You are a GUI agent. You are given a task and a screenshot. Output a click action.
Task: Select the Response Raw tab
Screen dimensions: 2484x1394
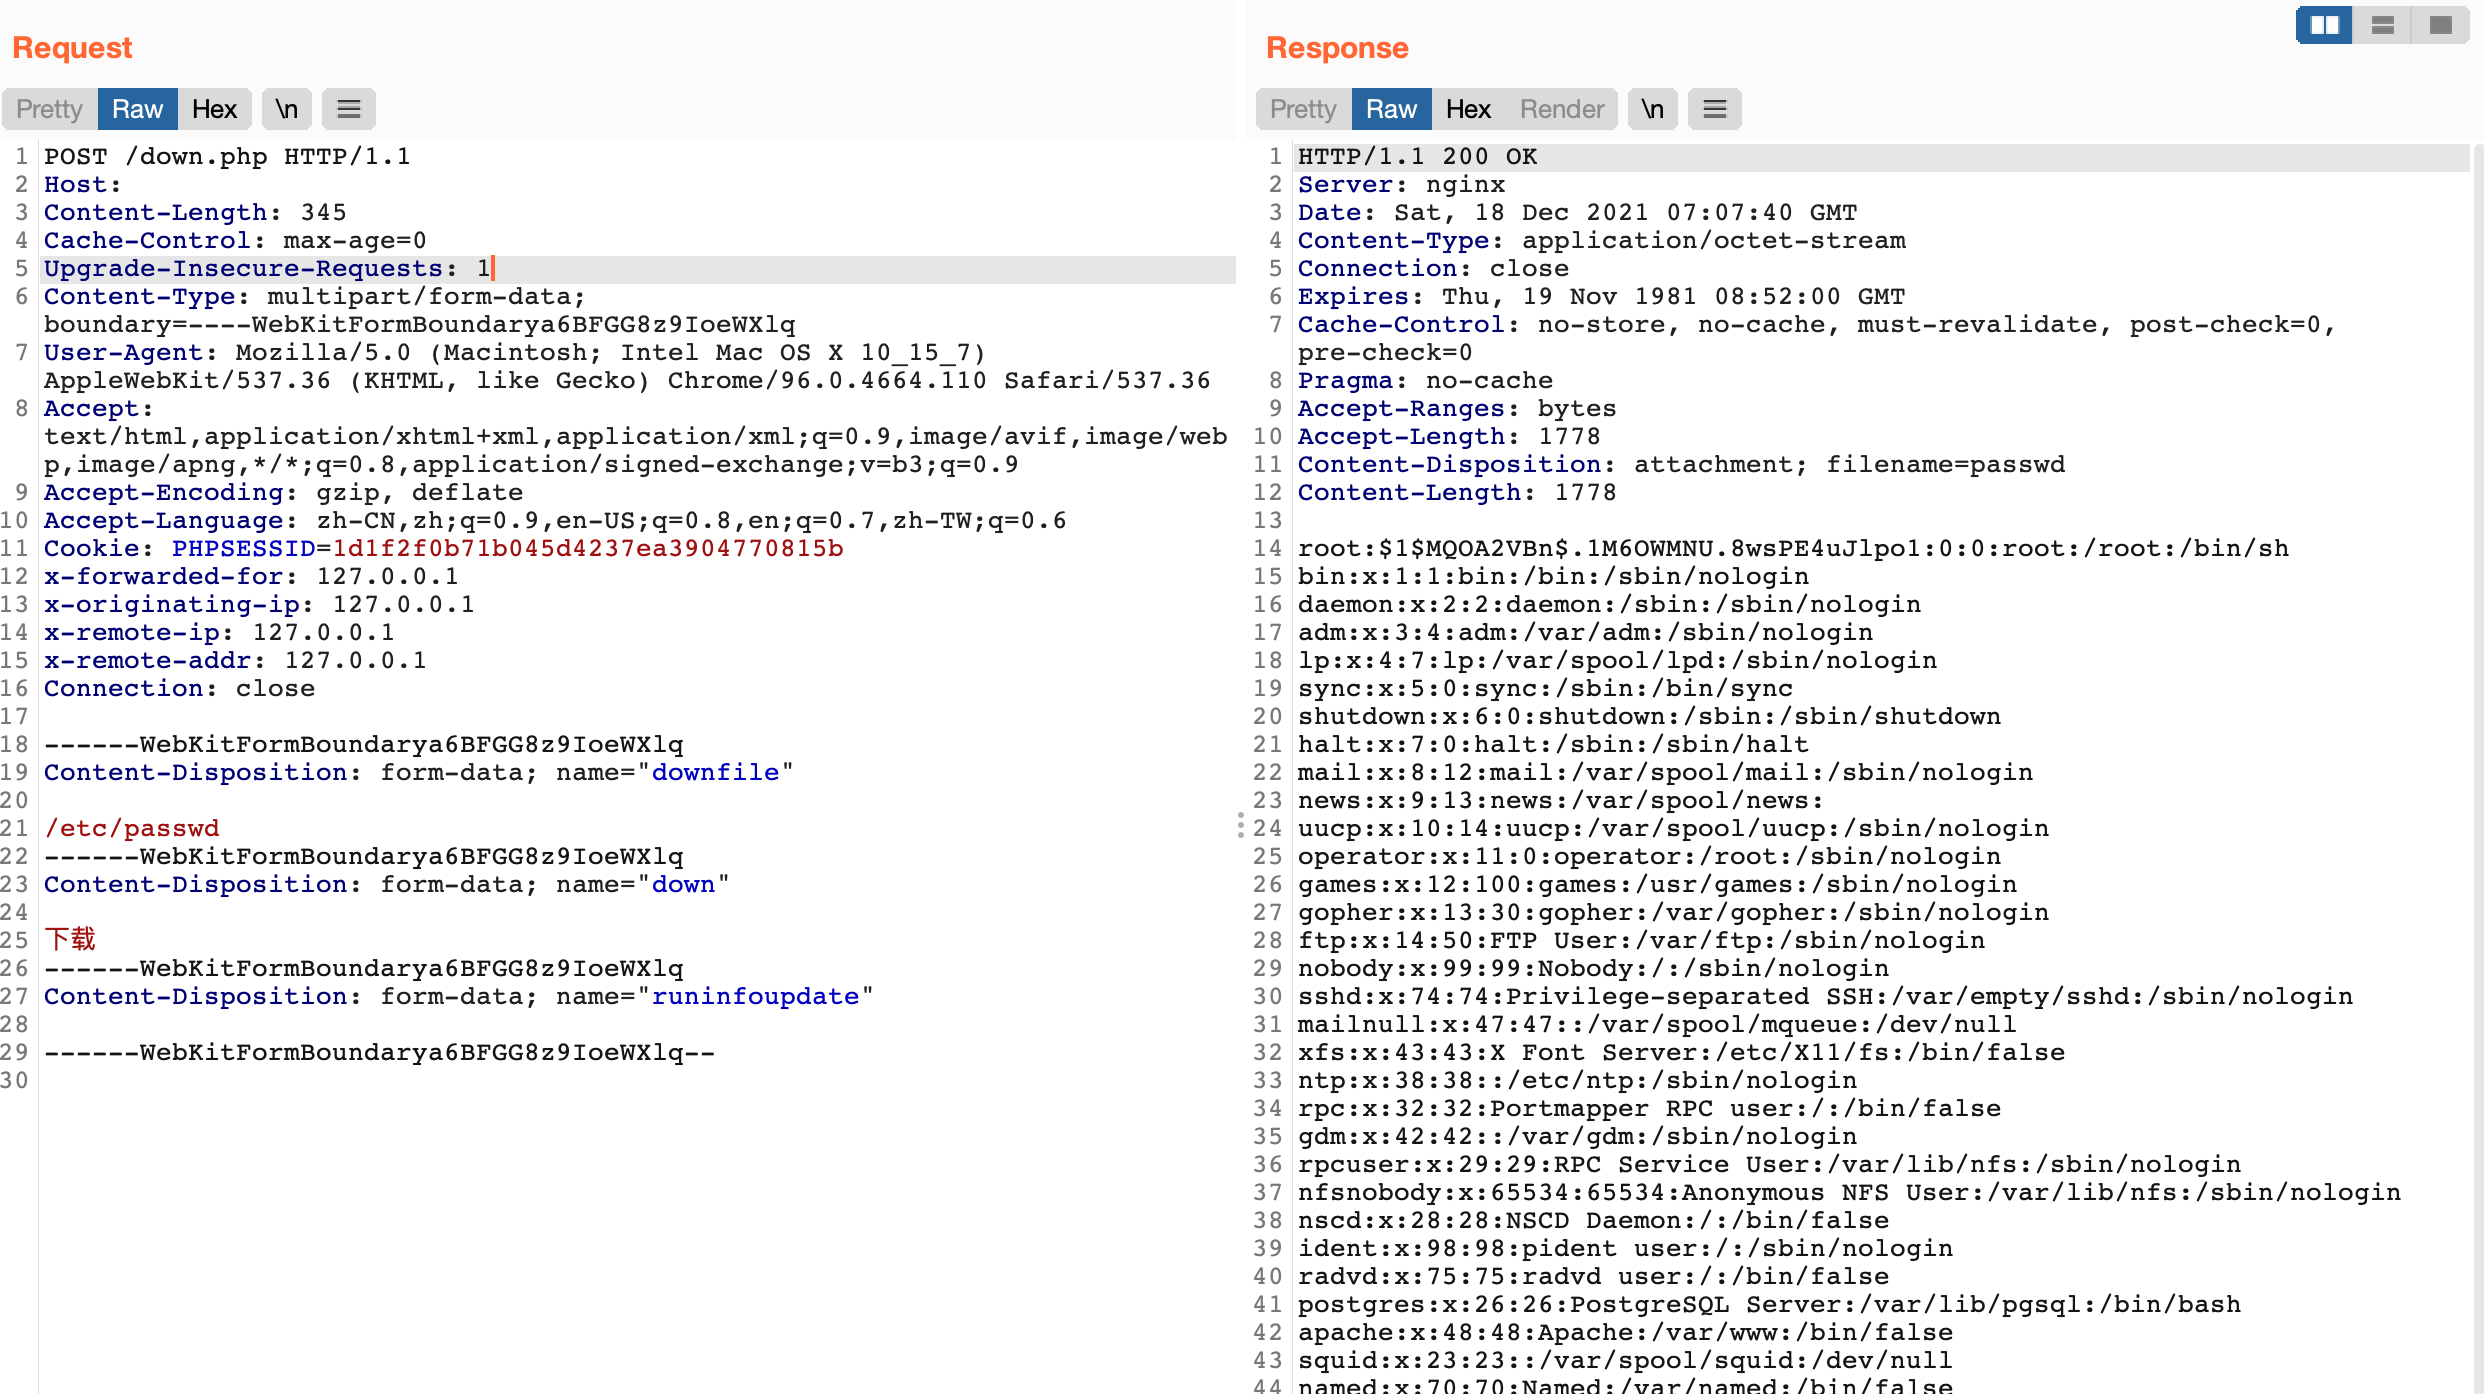pos(1391,109)
